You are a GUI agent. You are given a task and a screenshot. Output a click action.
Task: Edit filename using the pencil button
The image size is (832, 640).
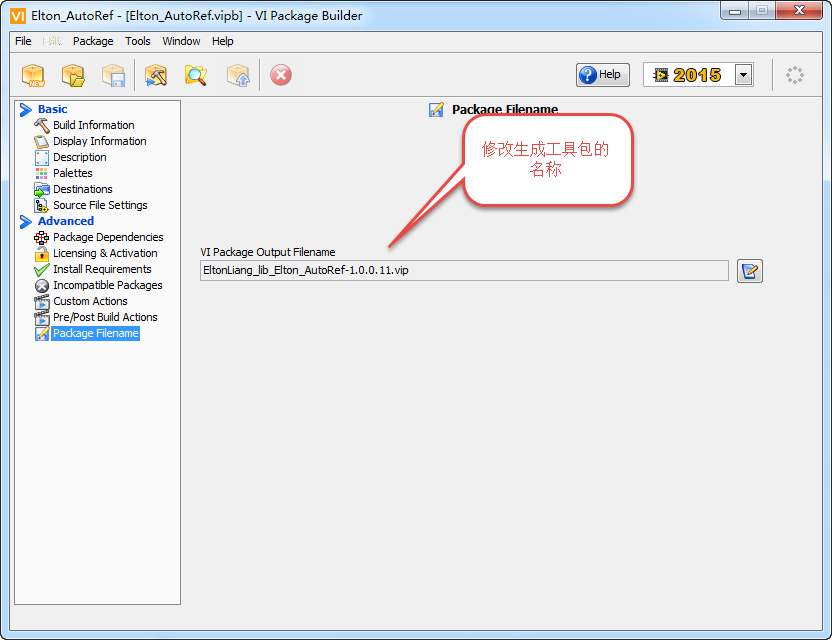point(750,271)
